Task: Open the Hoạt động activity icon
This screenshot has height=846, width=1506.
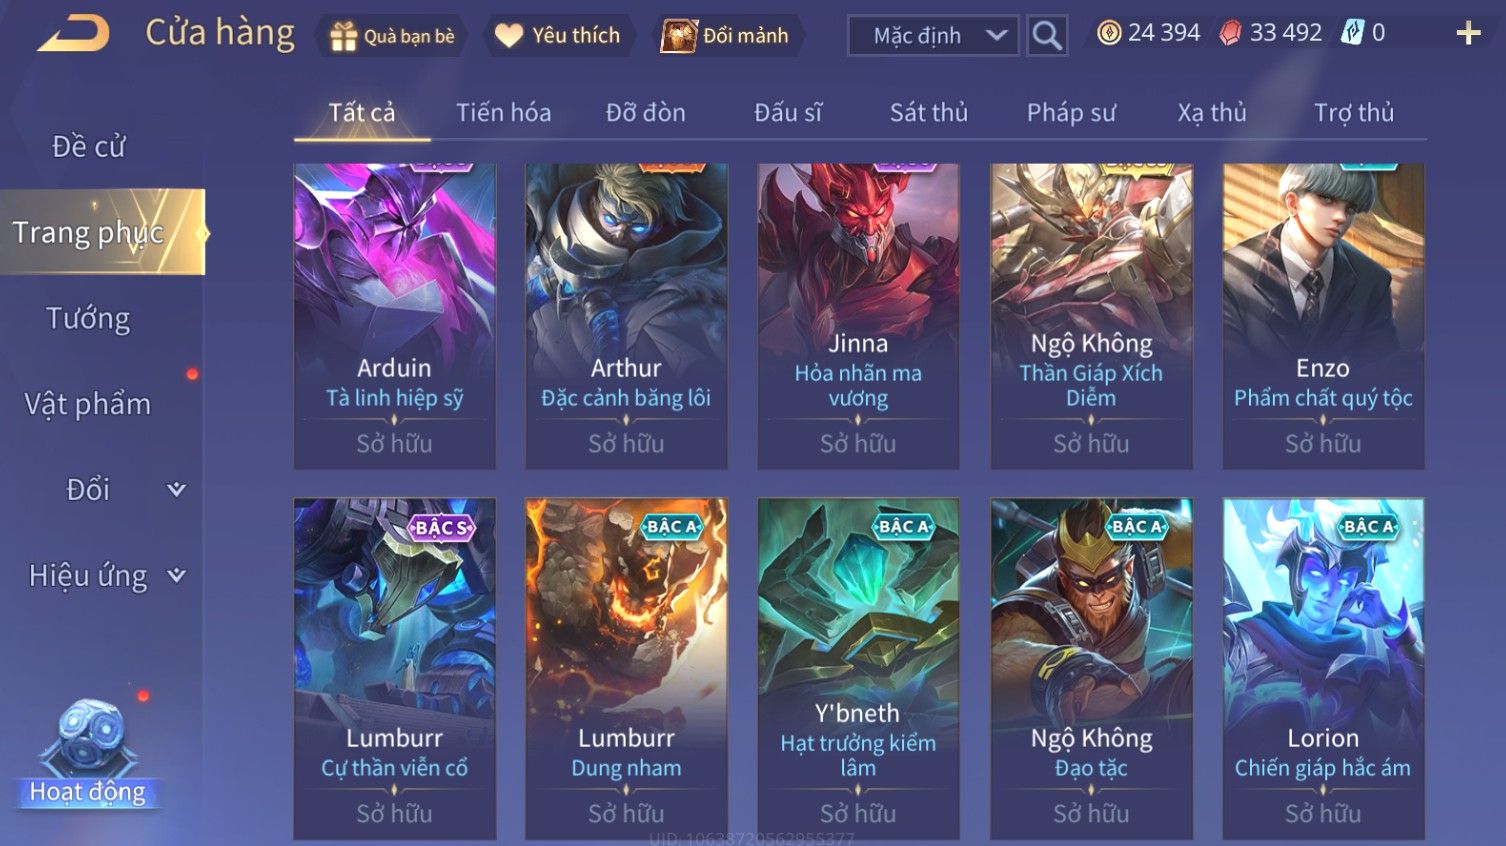Action: point(88,752)
